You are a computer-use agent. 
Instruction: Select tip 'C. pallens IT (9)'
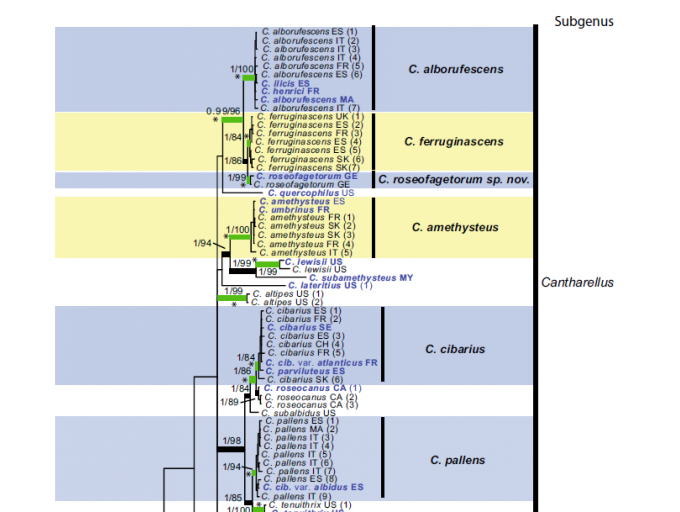click(x=296, y=496)
